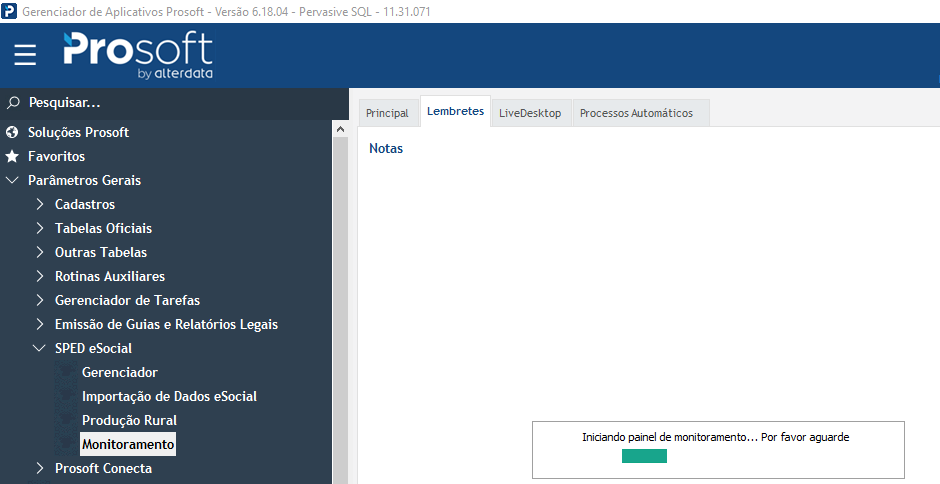The width and height of the screenshot is (940, 484).
Task: Click the Cadastros label
Action: (85, 204)
